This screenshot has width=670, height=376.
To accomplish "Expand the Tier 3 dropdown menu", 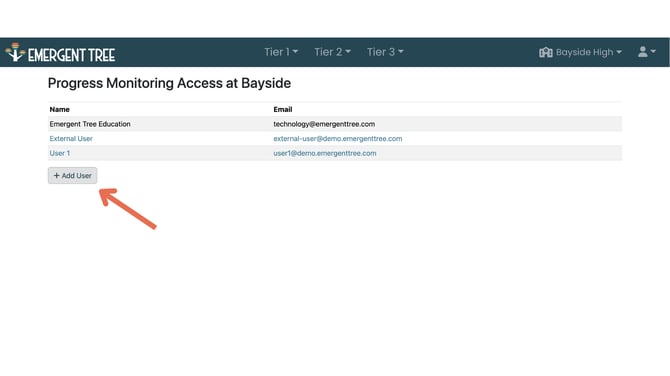I will [385, 52].
